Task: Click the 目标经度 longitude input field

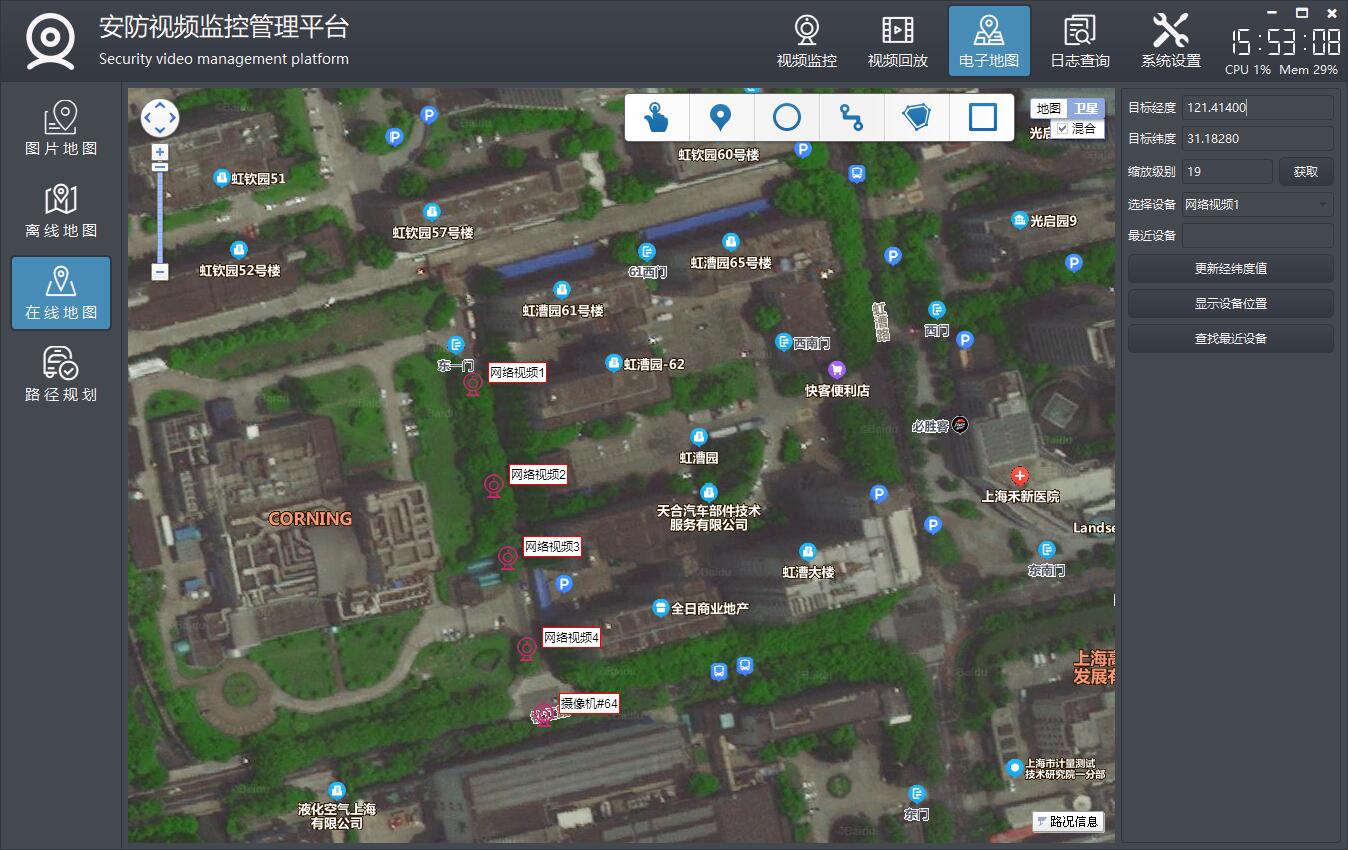Action: [1257, 108]
